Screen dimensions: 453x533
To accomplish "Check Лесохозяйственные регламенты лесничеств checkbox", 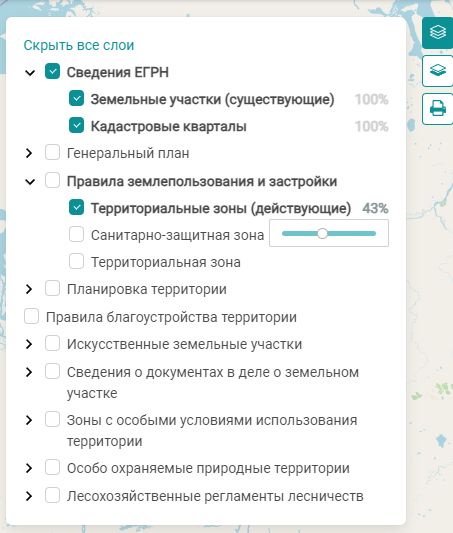I will (52, 495).
